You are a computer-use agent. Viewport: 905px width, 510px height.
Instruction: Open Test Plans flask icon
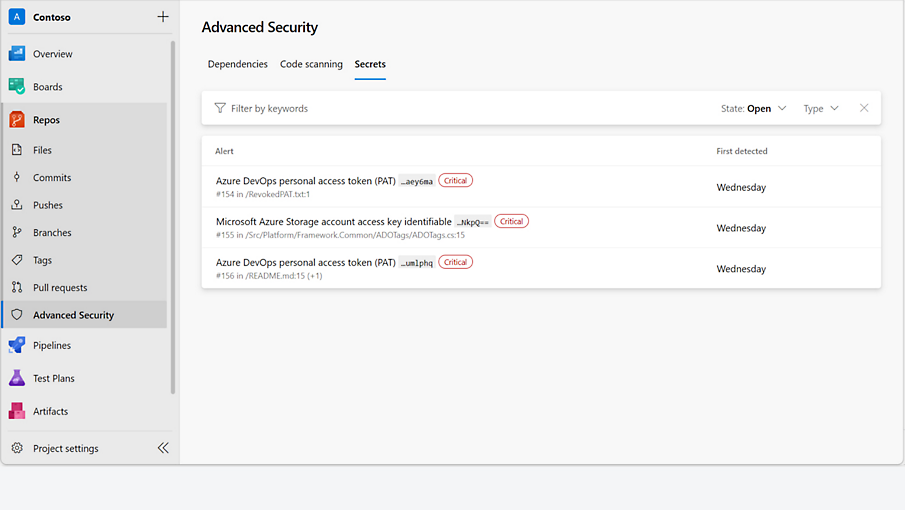coord(17,378)
